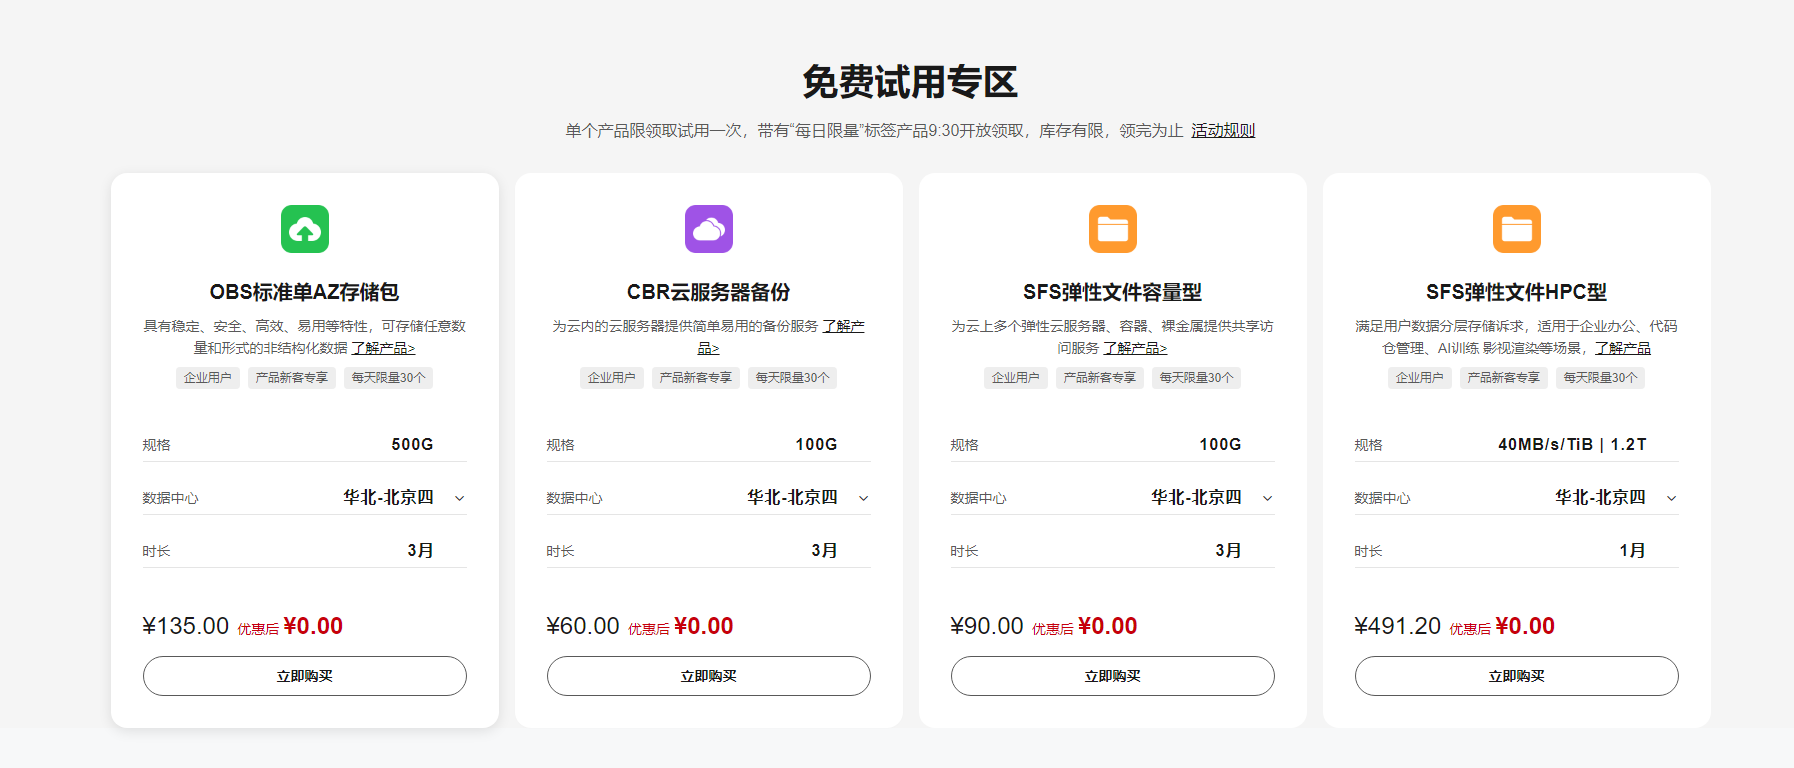Expand data center dropdown in SFS HPC card

coord(1671,498)
